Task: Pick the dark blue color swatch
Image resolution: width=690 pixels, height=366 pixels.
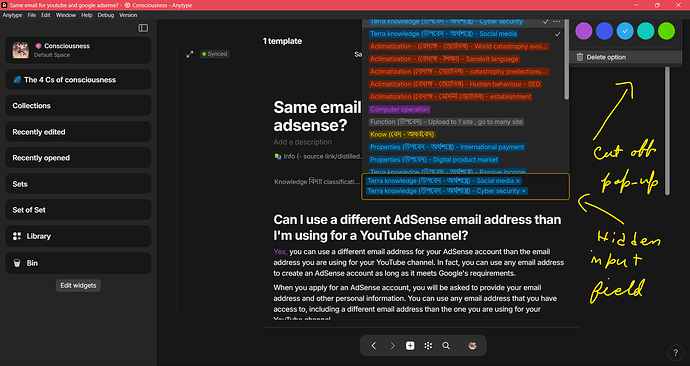Action: (604, 31)
